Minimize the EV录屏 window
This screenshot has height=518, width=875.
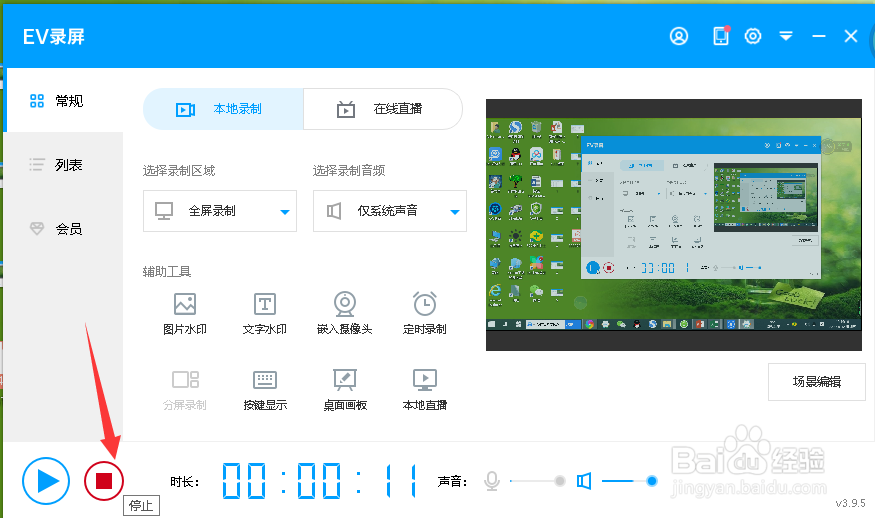pyautogui.click(x=819, y=36)
